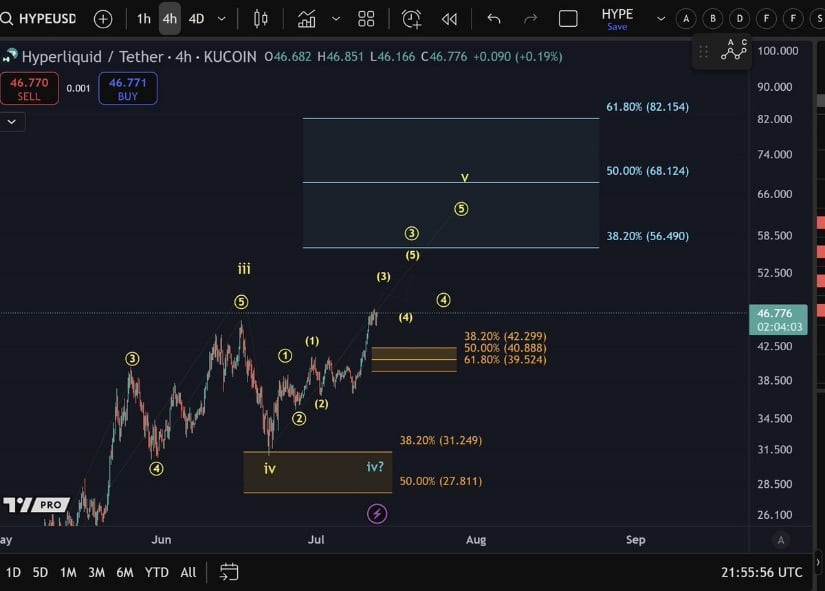825x591 pixels.
Task: Open symbol search for HYPEUSD
Action: (x=39, y=19)
